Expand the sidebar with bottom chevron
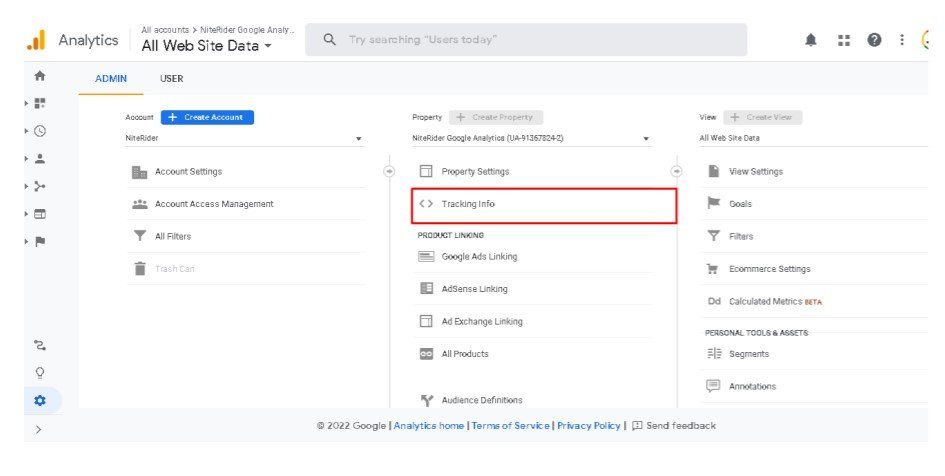 tap(39, 430)
